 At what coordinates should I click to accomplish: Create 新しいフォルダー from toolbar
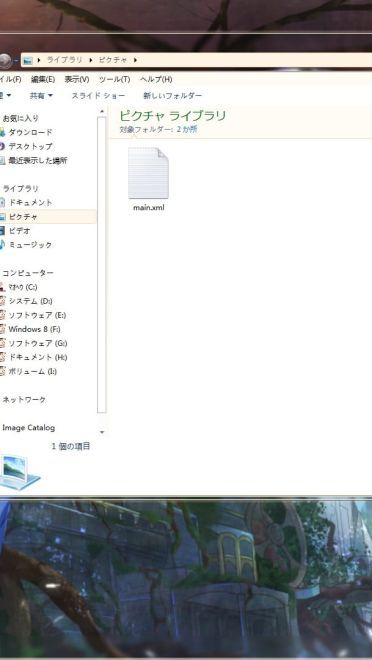click(173, 96)
